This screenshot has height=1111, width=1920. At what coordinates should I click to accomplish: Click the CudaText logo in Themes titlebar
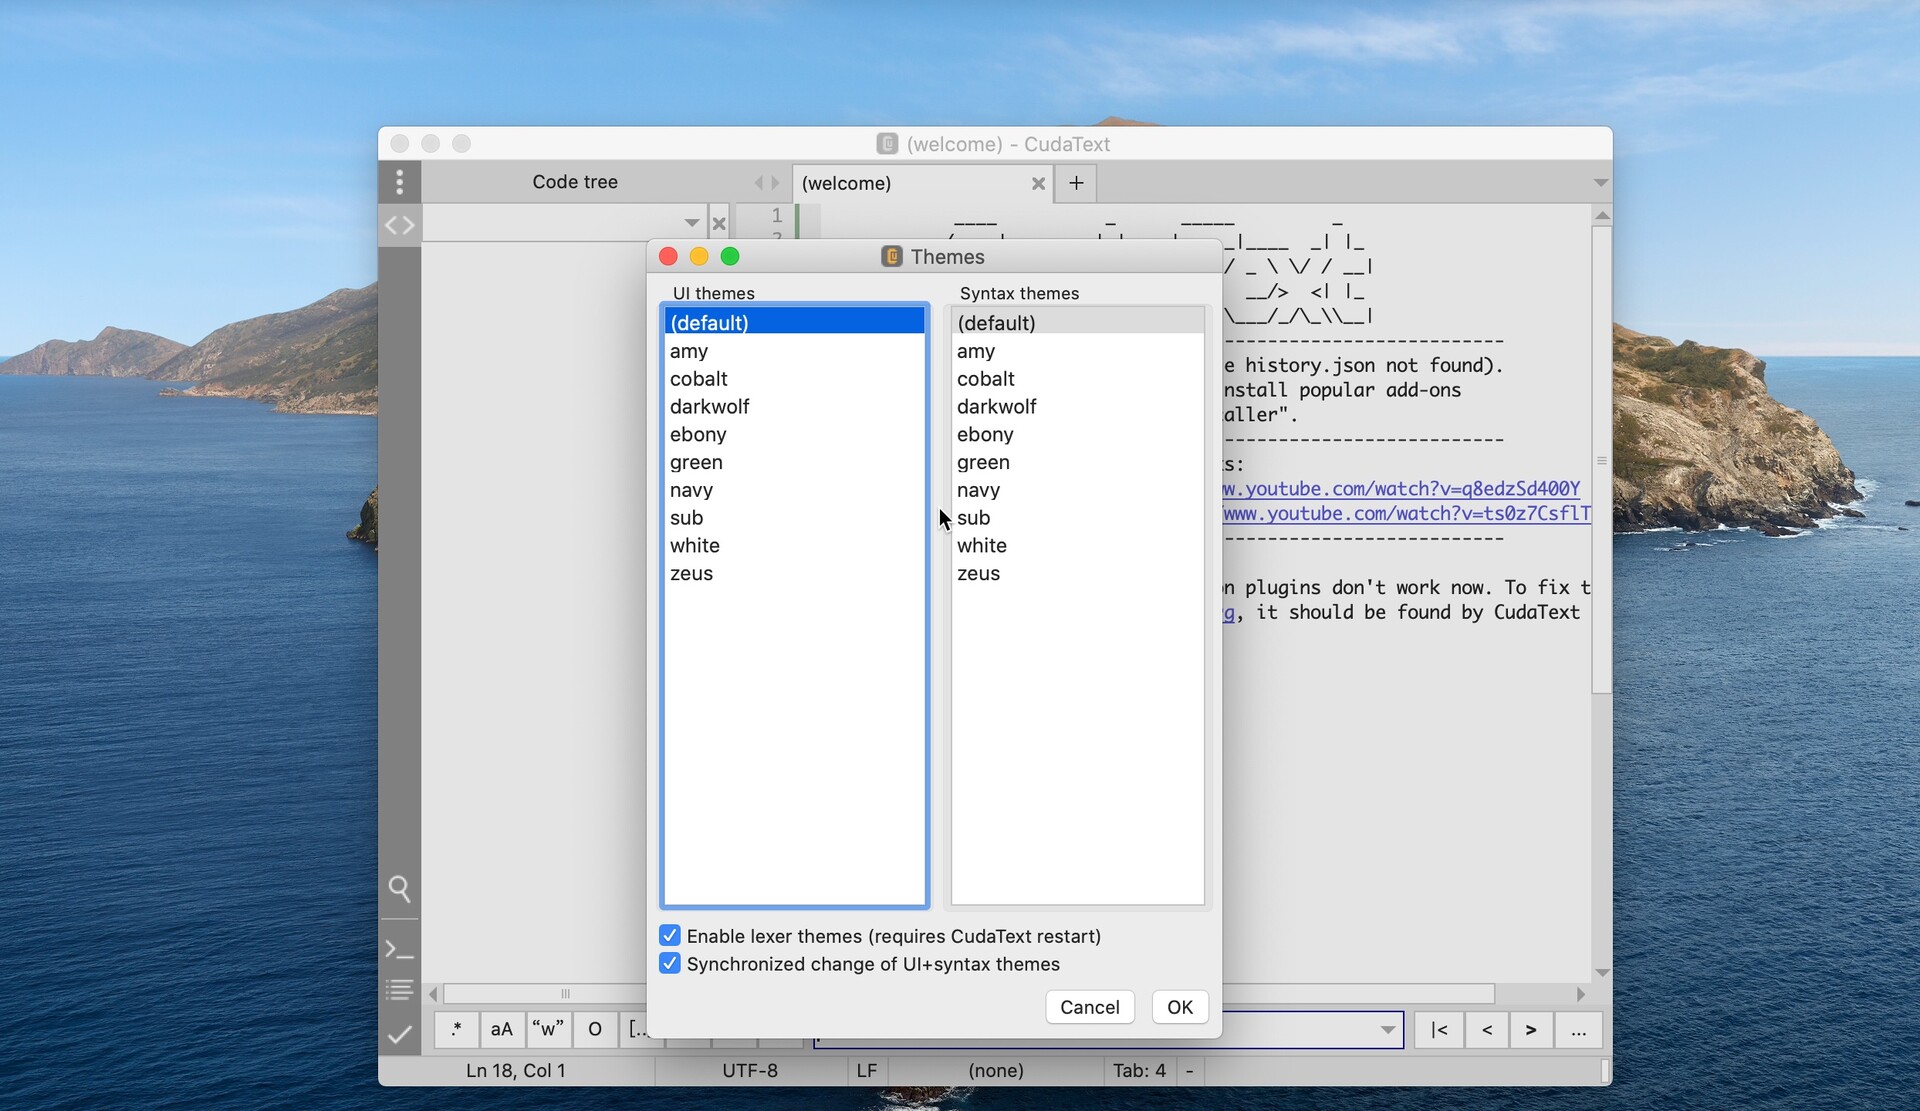point(890,256)
